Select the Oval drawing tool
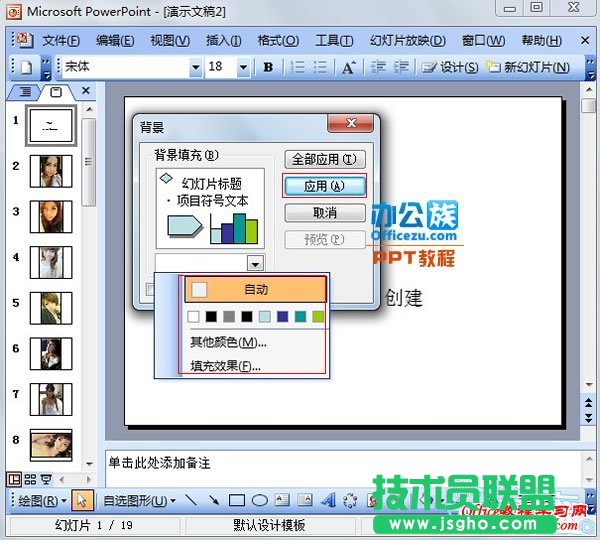The image size is (600, 540). [x=260, y=500]
